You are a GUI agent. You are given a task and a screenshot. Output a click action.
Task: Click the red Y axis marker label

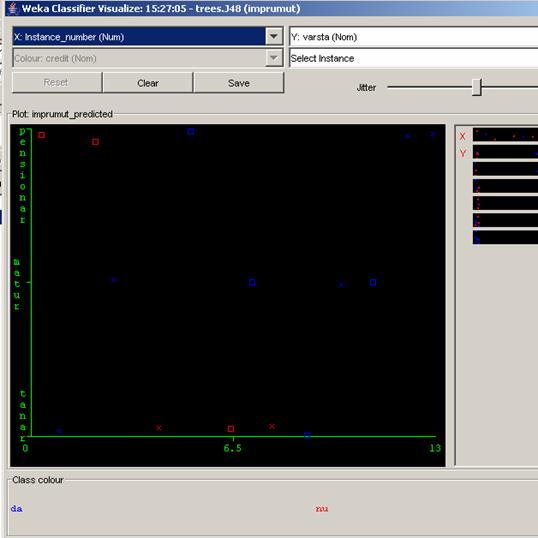point(463,153)
